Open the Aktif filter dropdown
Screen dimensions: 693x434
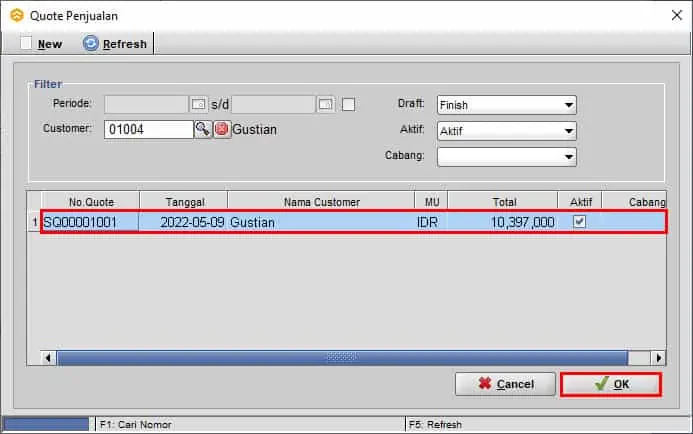click(x=568, y=131)
